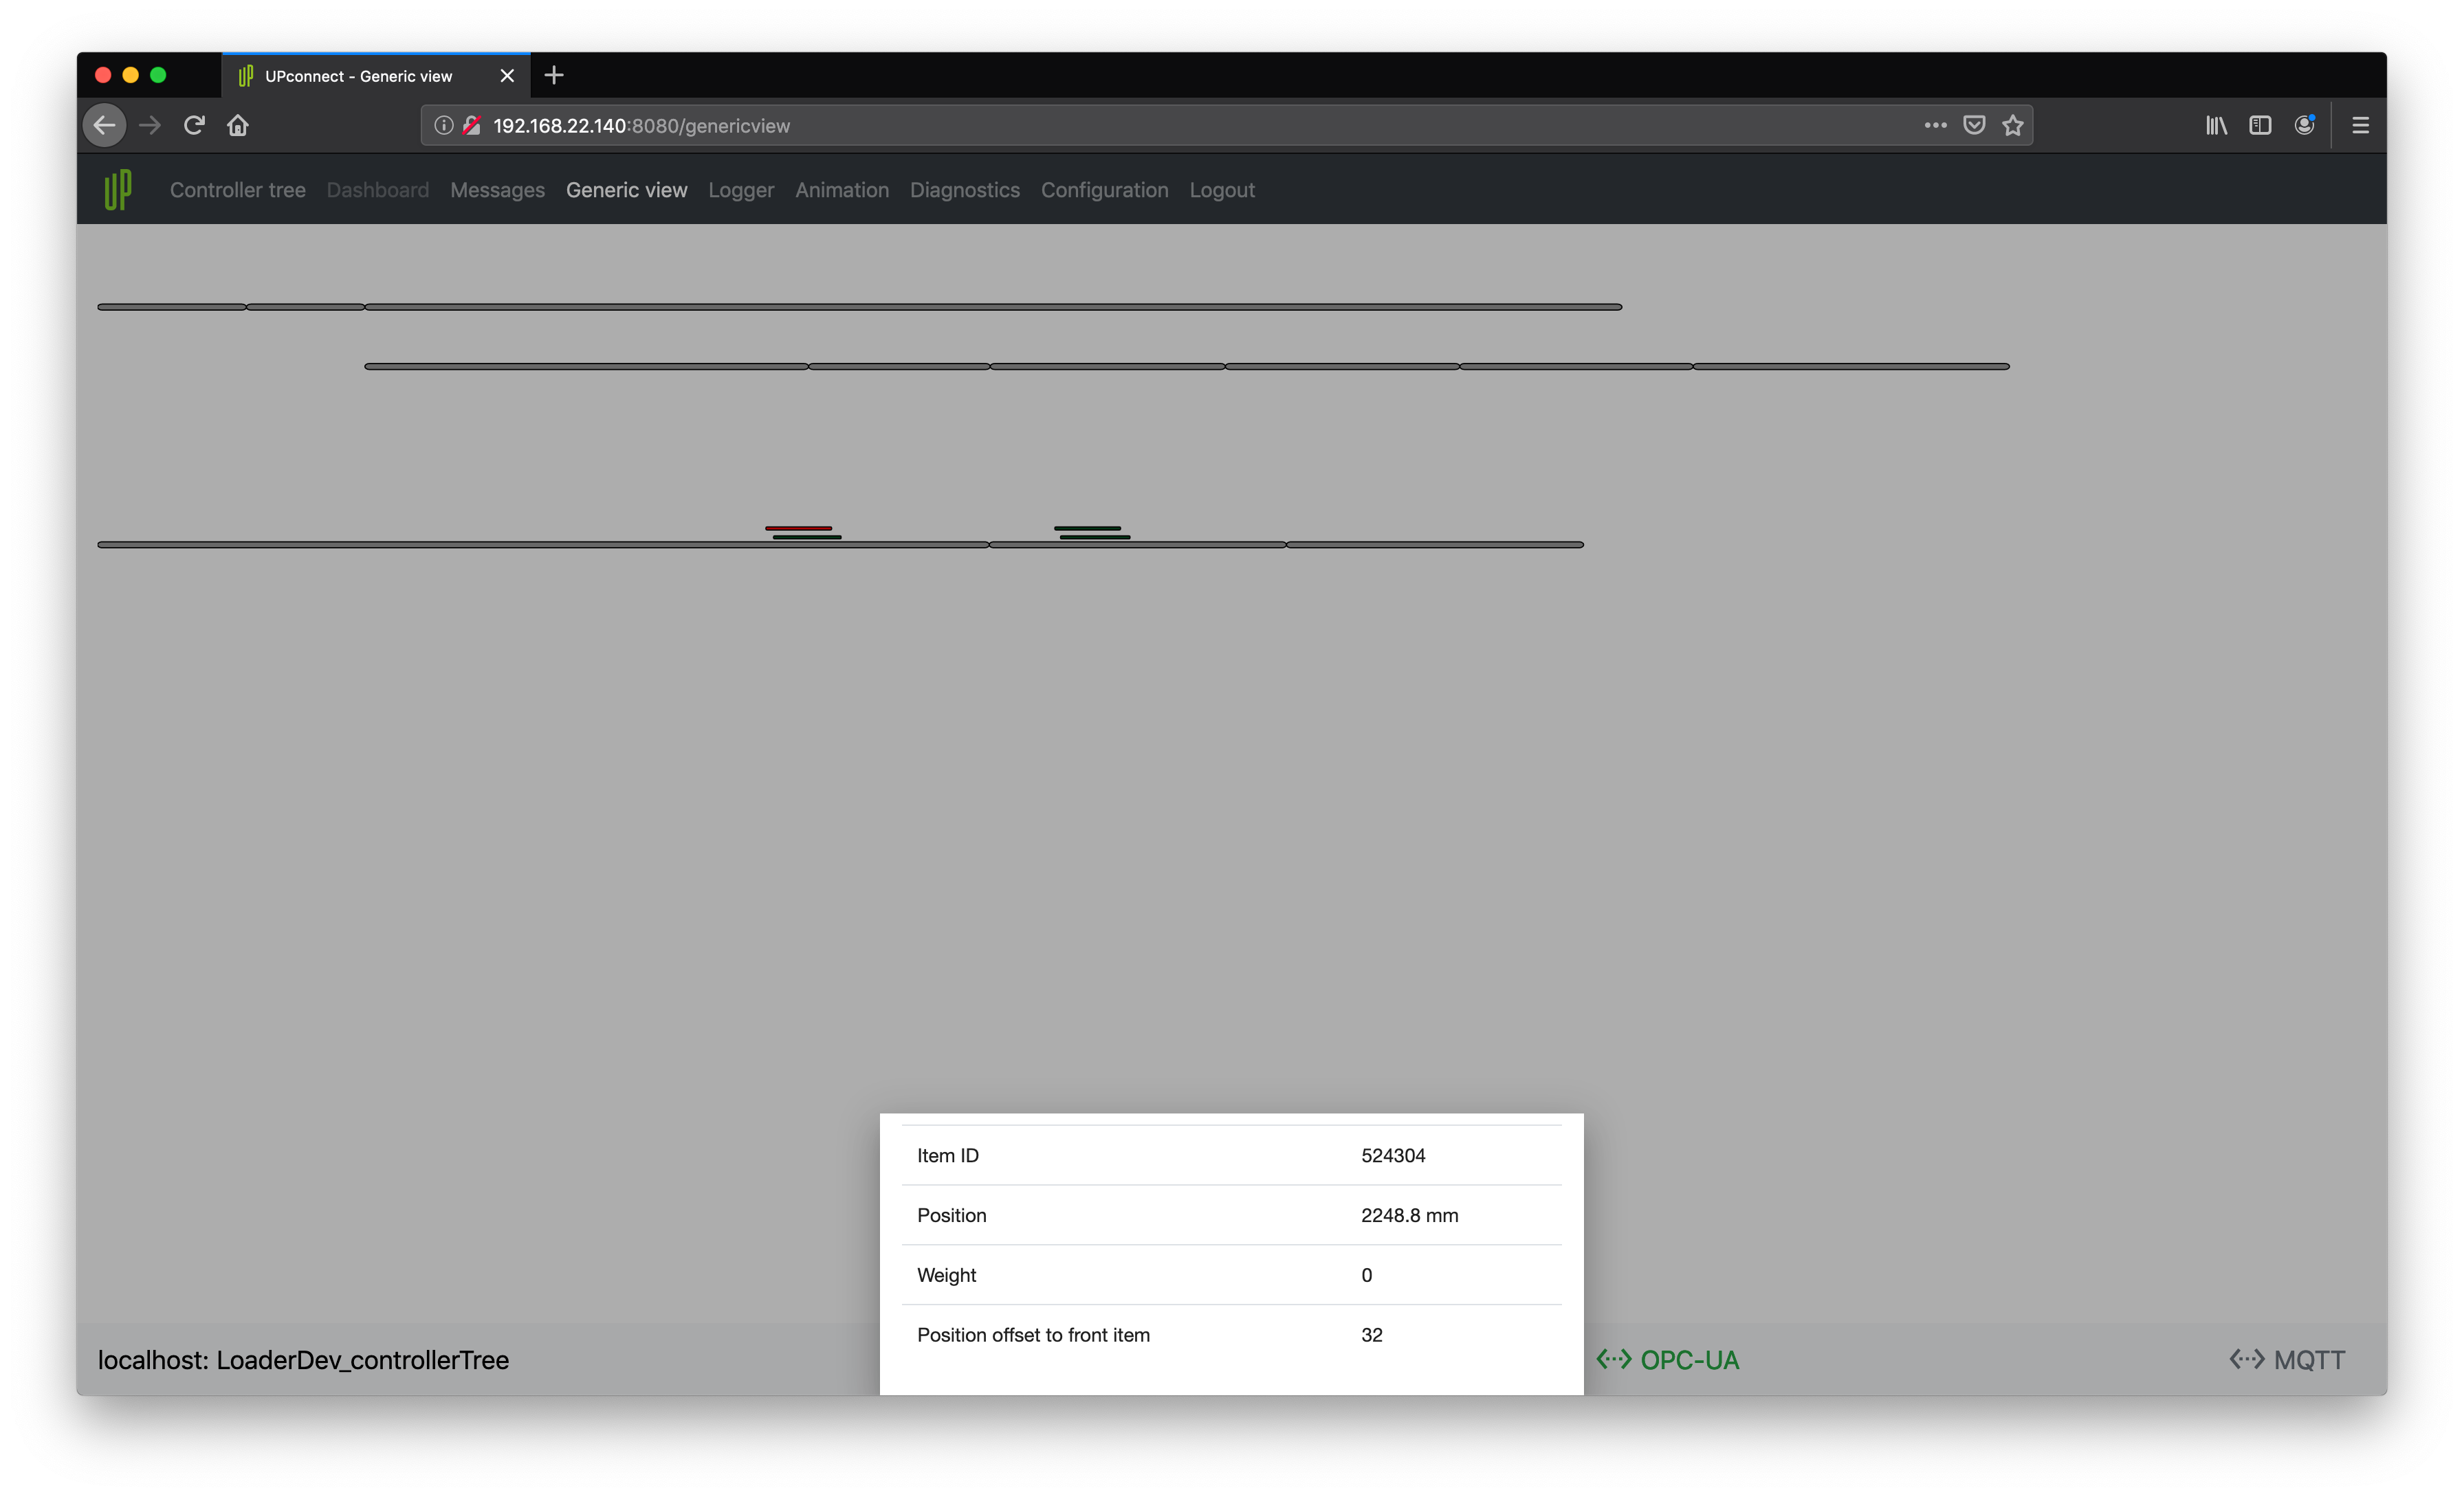
Task: Open the Firefox hamburger menu
Action: click(2360, 125)
